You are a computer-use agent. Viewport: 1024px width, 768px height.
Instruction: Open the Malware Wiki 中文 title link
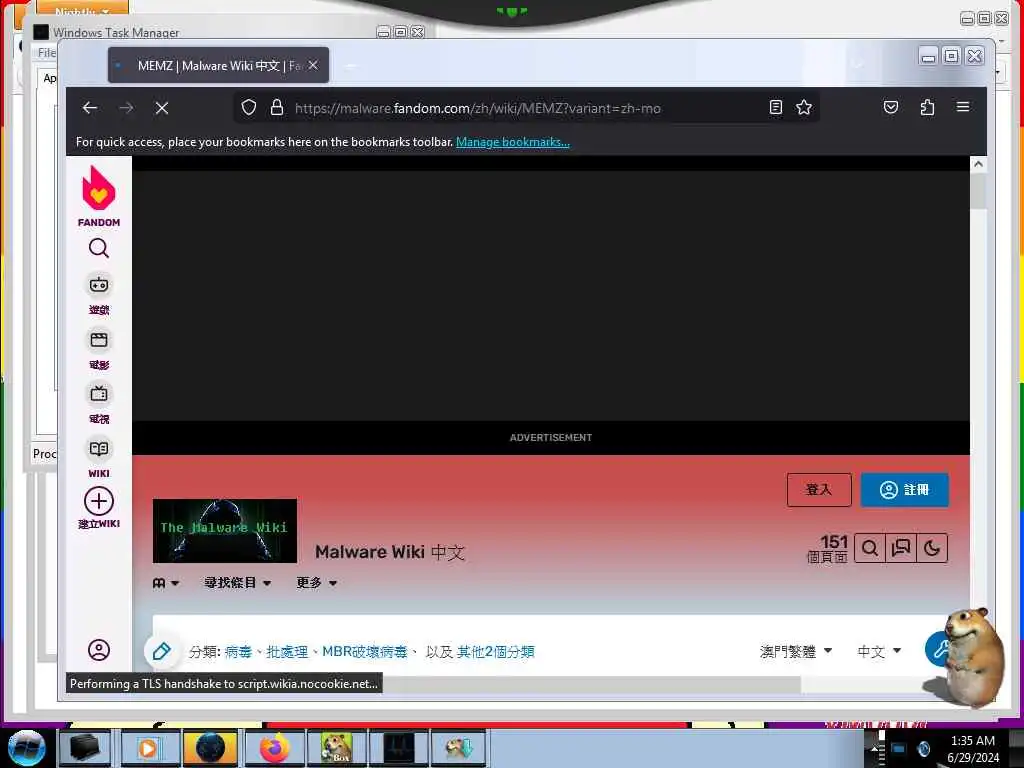390,552
